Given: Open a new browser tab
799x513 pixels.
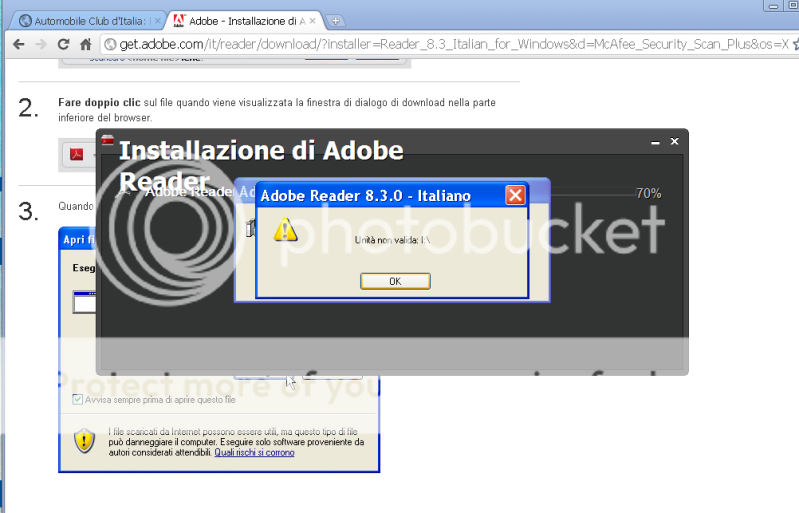Looking at the screenshot, I should tap(336, 20).
